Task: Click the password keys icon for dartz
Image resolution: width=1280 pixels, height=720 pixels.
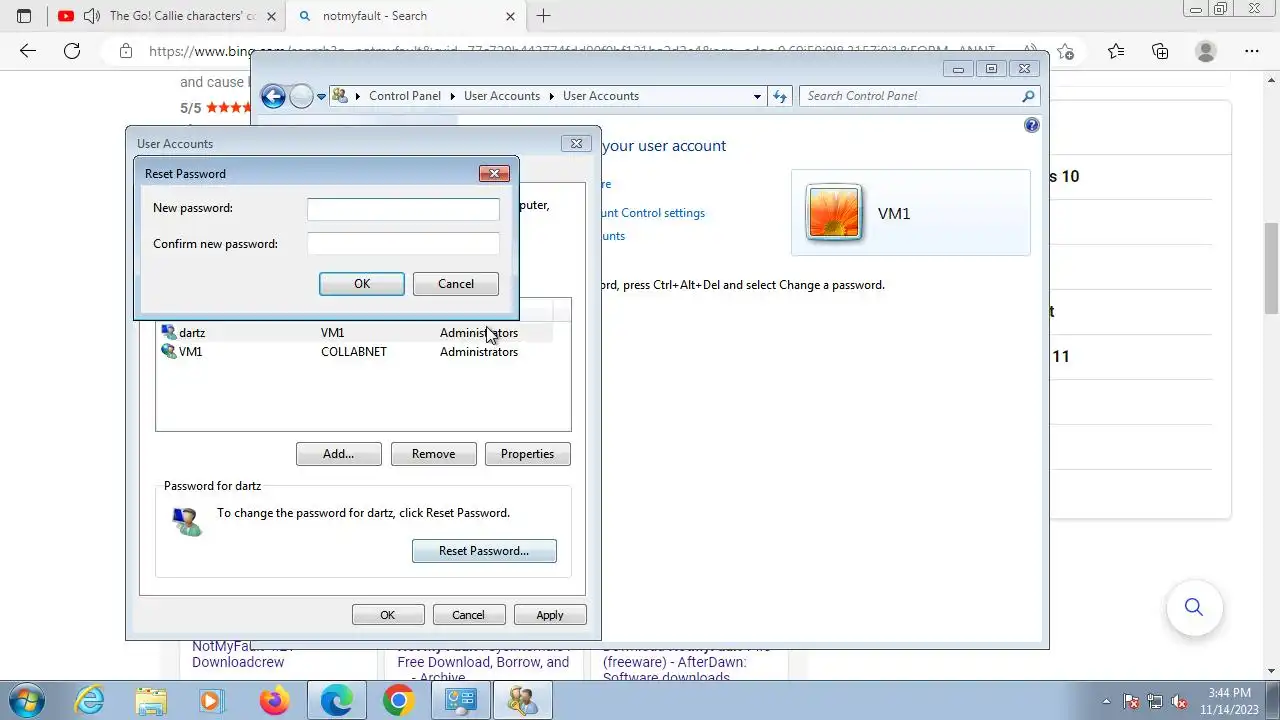Action: pyautogui.click(x=187, y=521)
